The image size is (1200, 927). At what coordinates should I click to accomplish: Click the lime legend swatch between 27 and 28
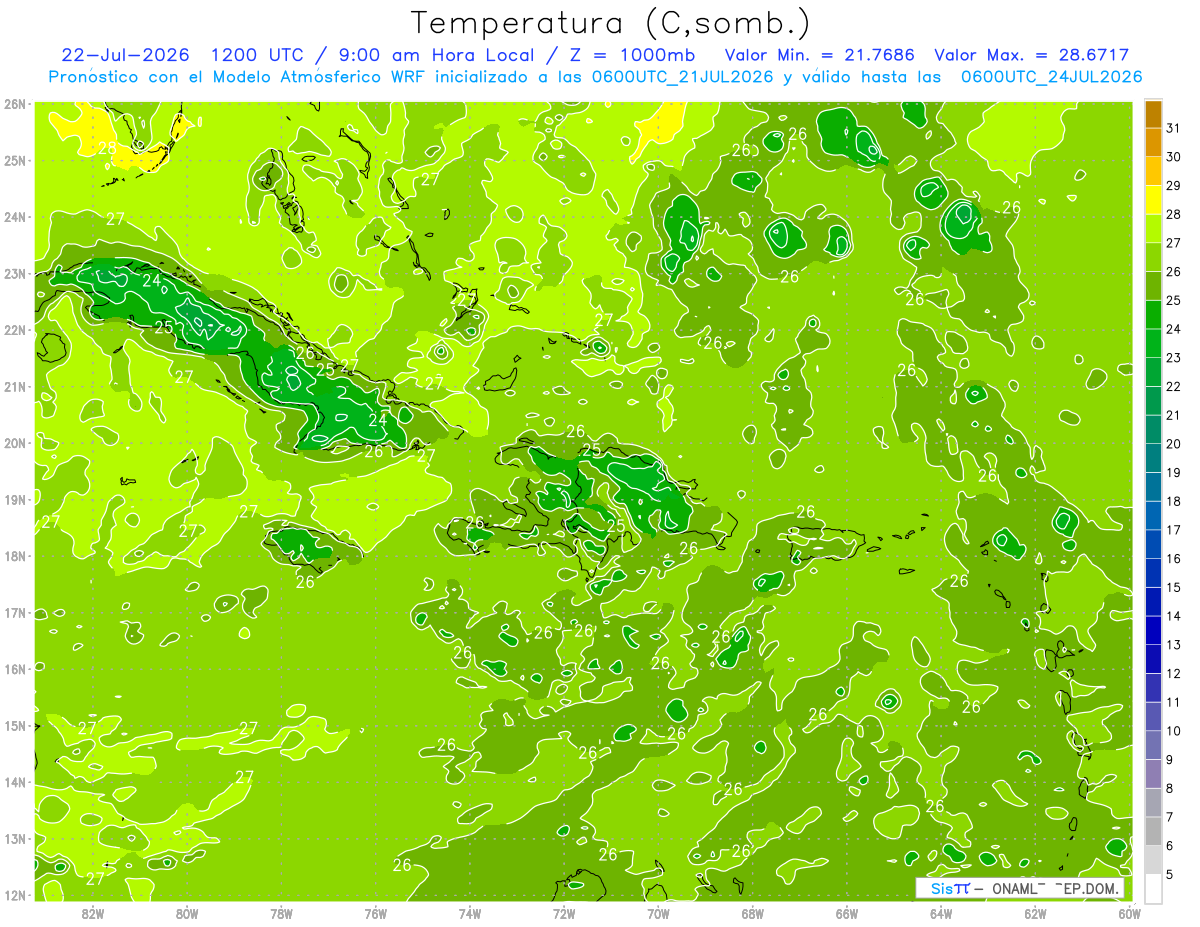(x=1153, y=229)
